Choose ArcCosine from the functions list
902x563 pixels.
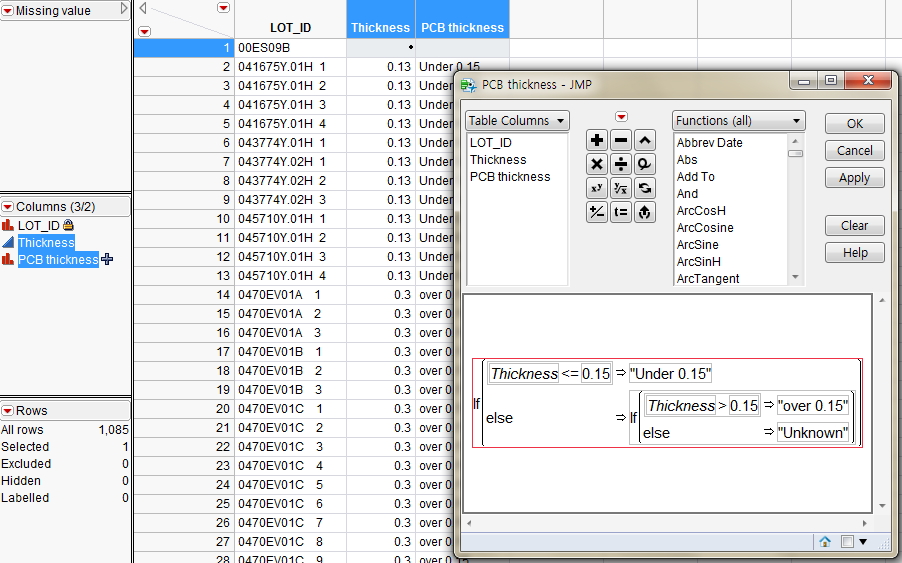(705, 228)
